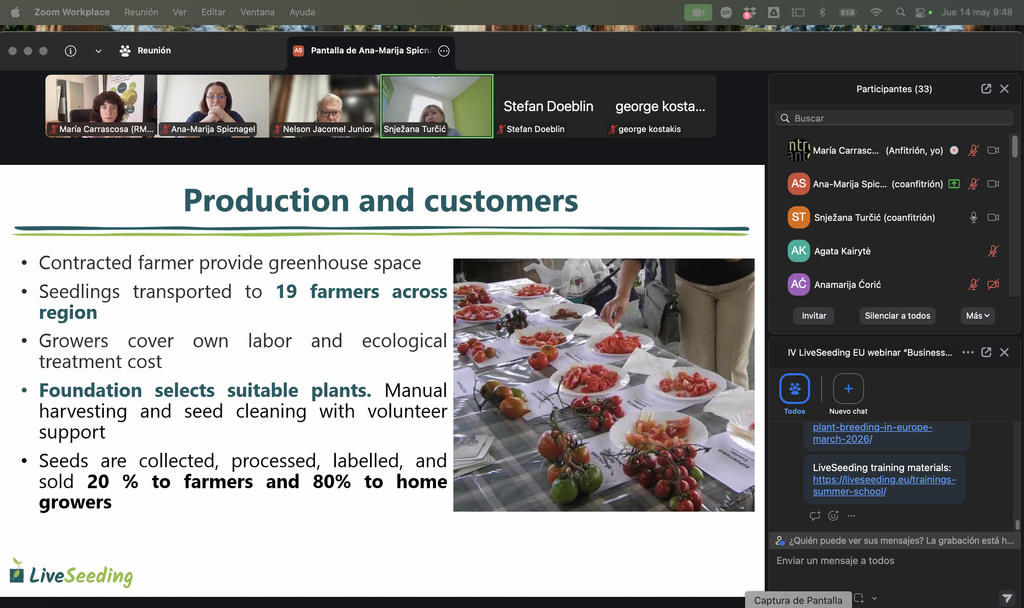Open the liveseeding.eu trainings summer school link

pyautogui.click(x=884, y=485)
